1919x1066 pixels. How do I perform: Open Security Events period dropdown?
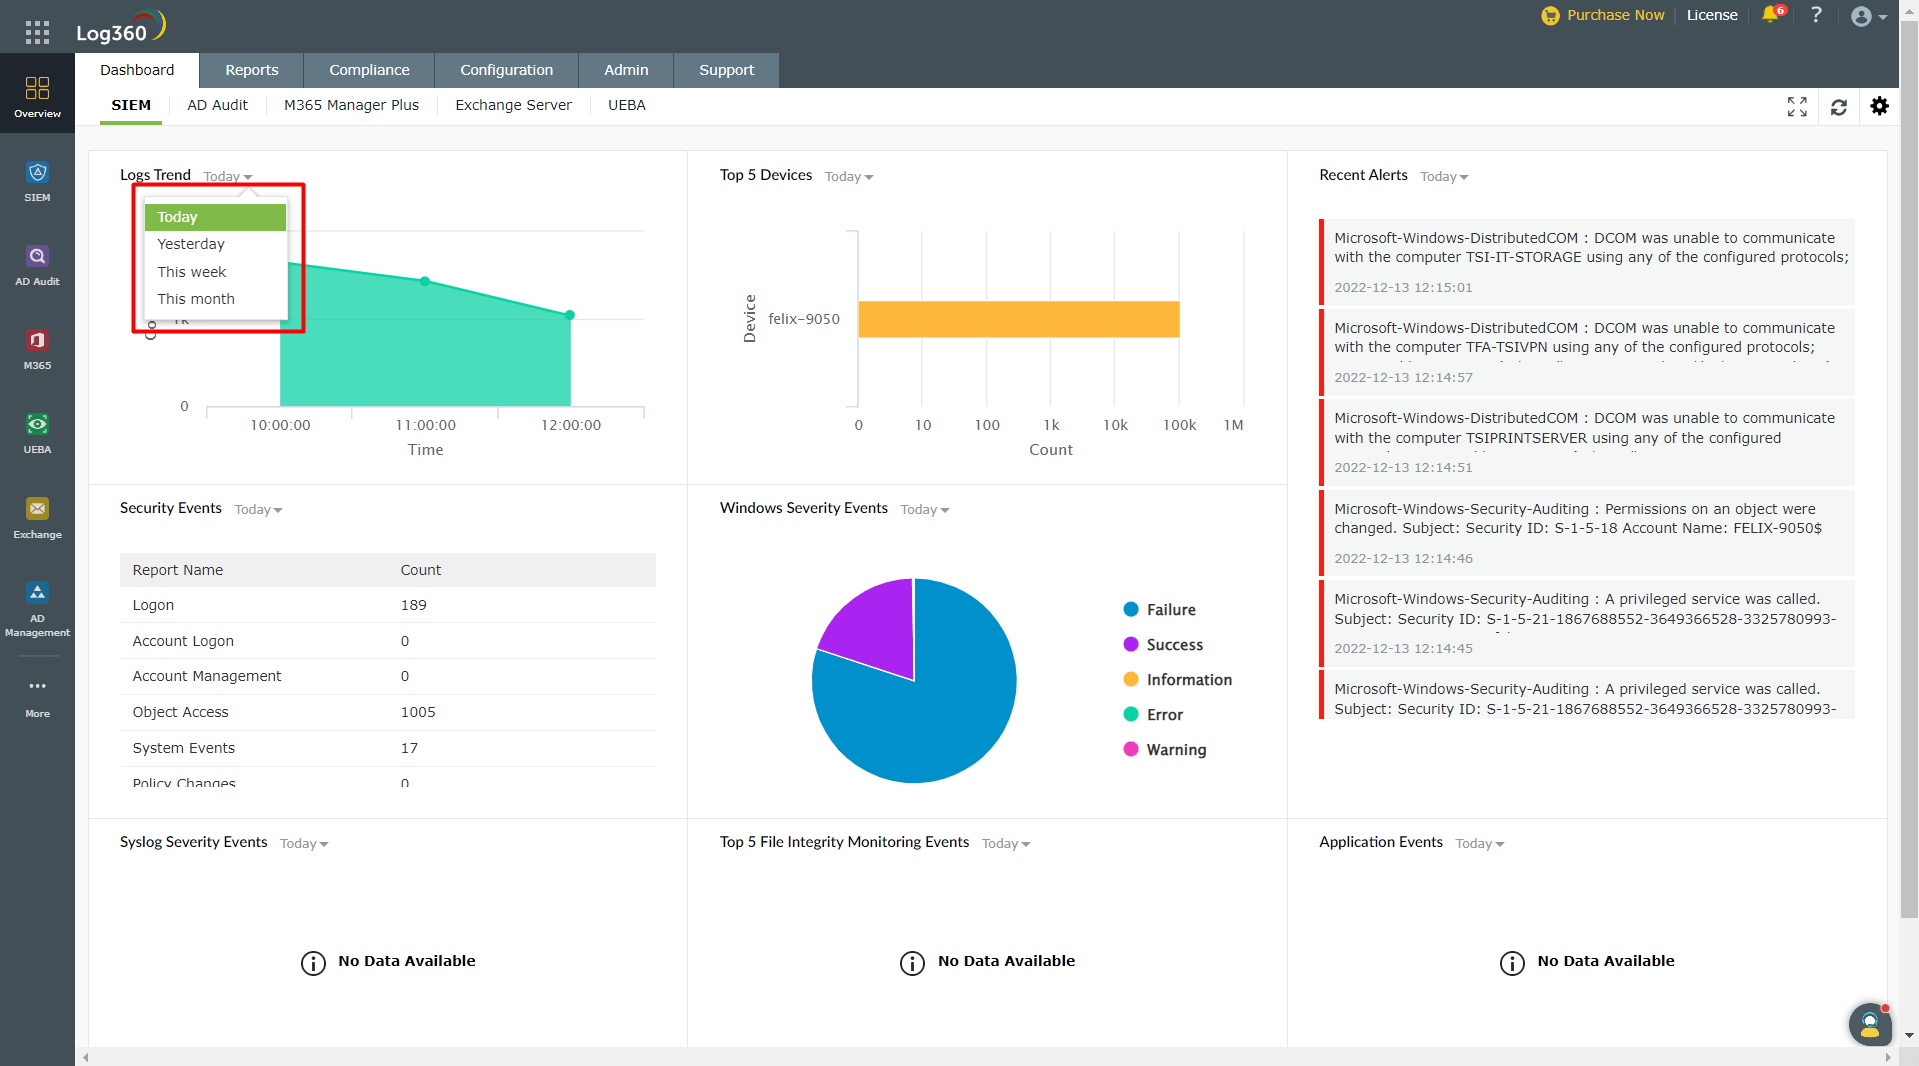259,510
